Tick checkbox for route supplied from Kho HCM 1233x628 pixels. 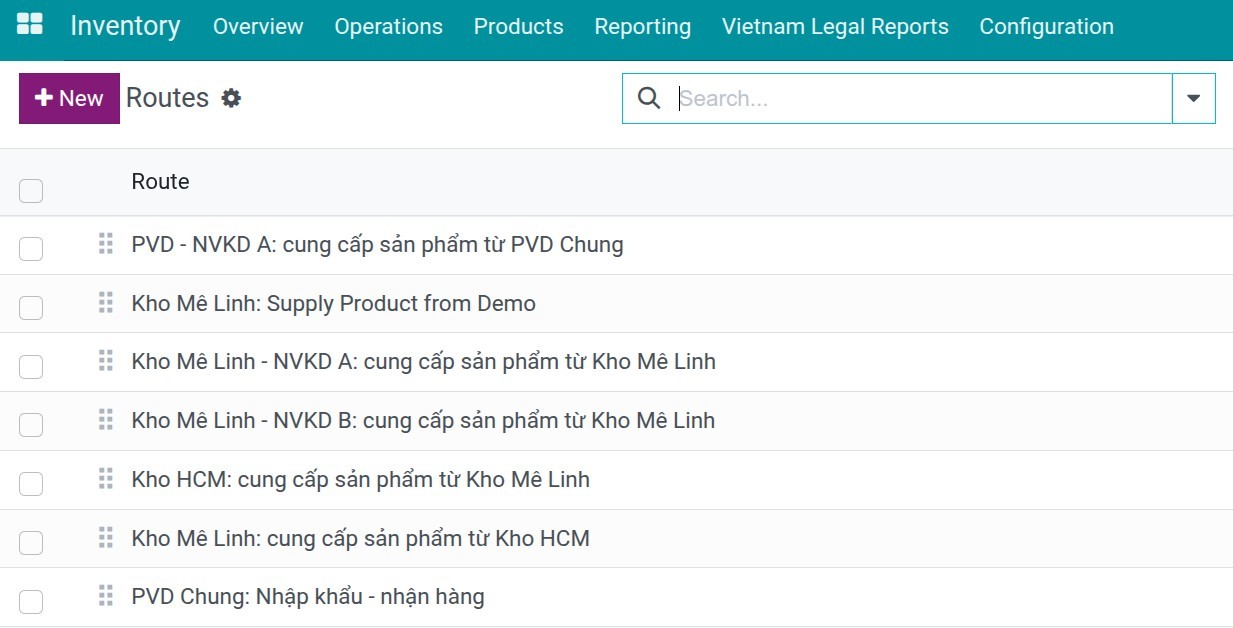(31, 543)
